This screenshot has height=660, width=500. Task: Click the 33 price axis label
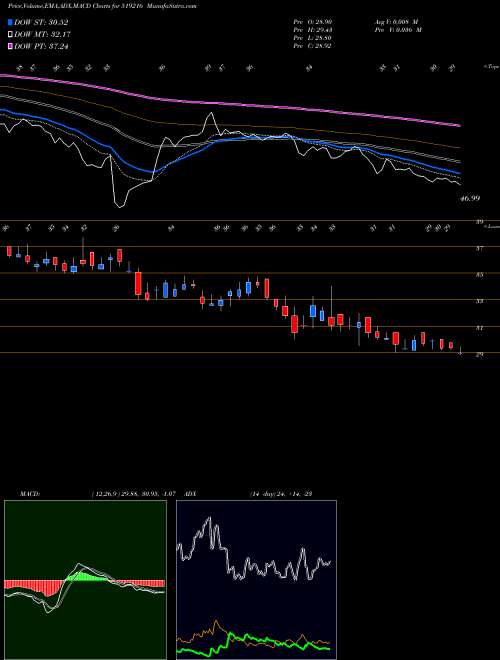479,301
